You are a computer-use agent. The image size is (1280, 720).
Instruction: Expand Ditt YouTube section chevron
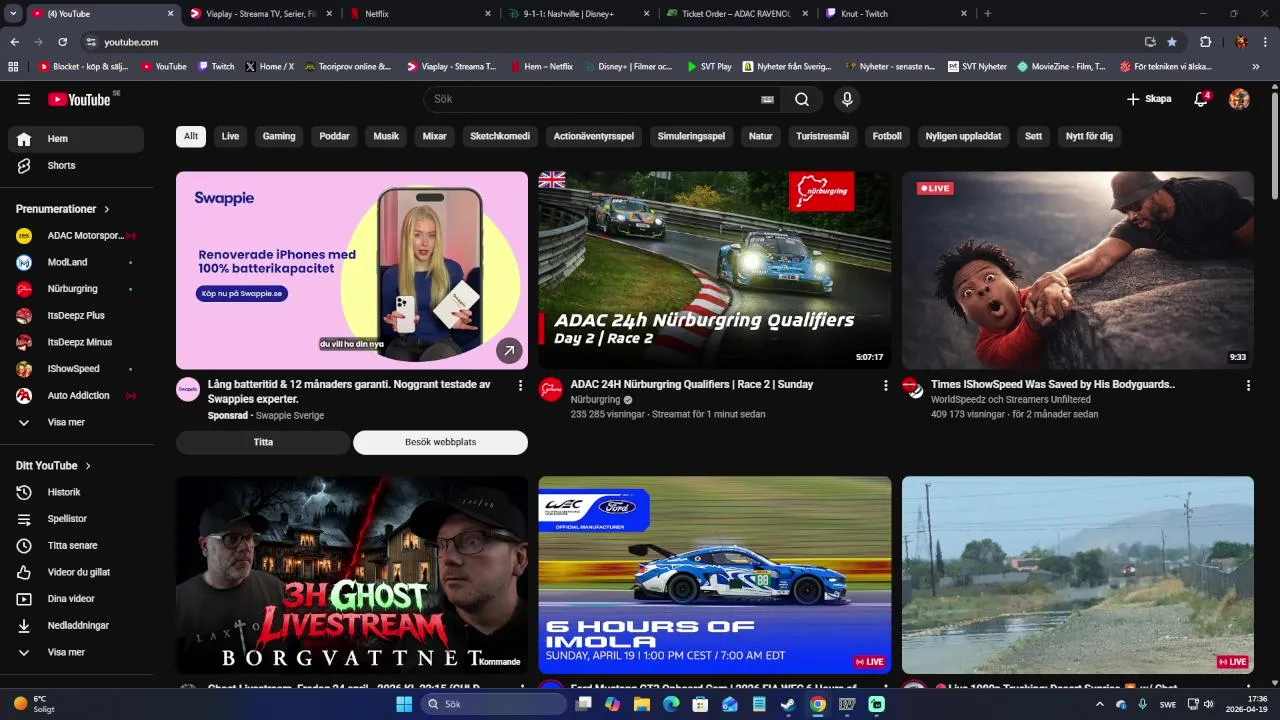click(x=88, y=466)
